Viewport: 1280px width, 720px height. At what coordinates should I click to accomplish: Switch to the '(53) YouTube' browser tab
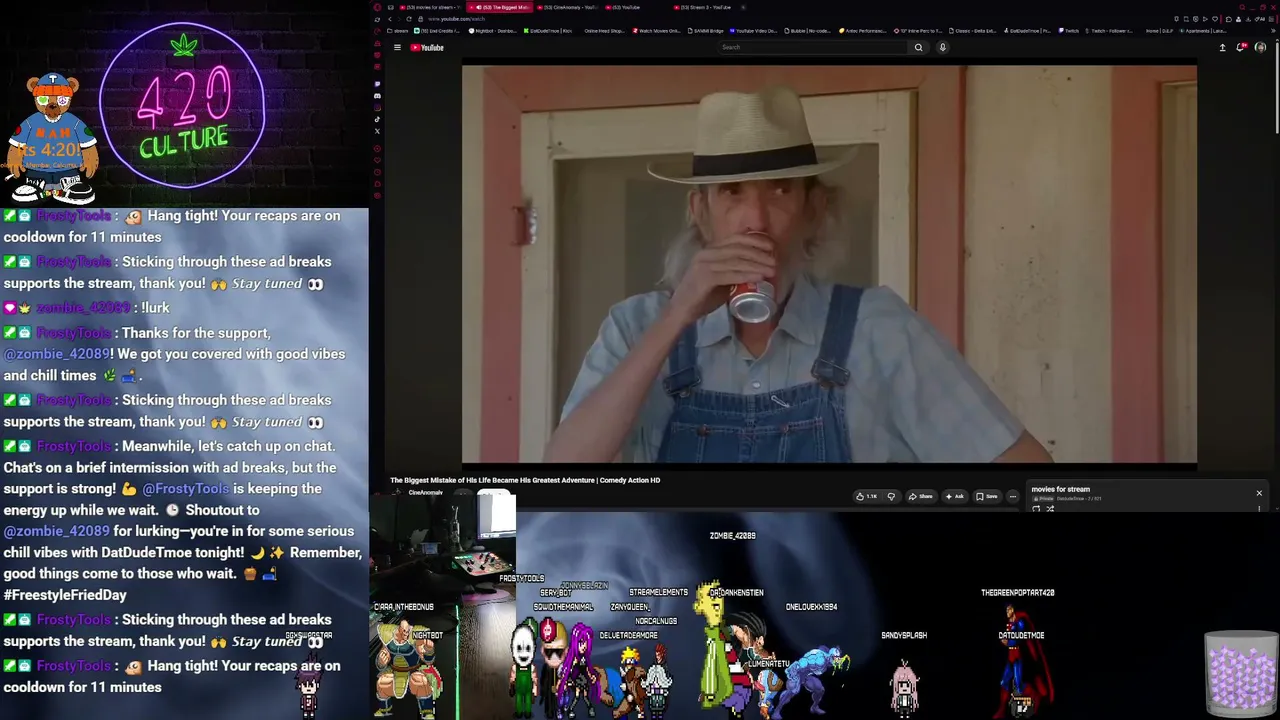point(625,7)
